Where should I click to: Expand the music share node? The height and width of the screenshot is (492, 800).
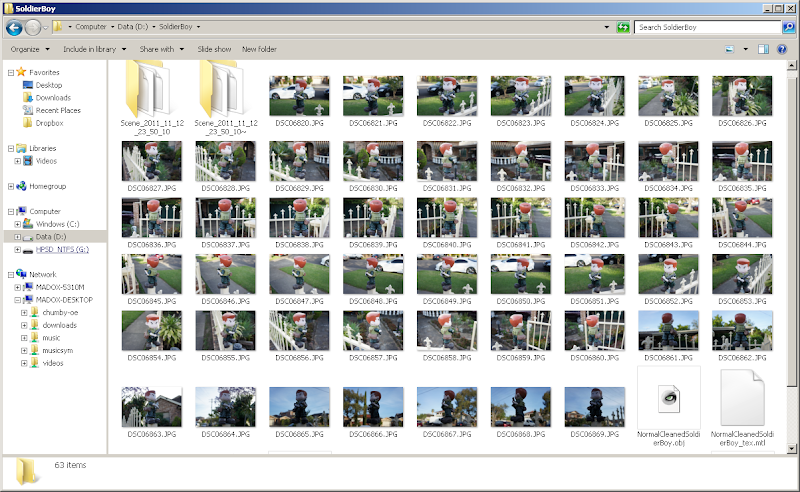click(x=24, y=338)
